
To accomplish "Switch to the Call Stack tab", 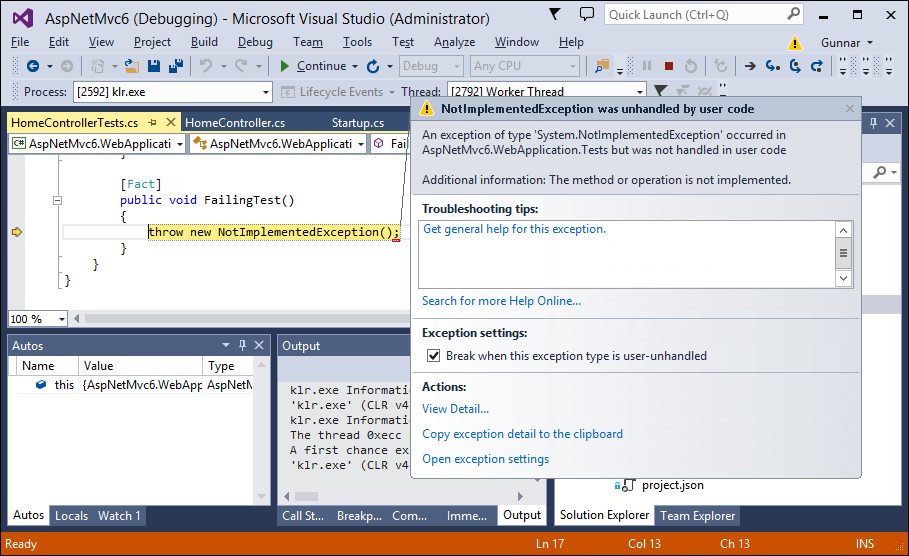I will [x=303, y=515].
